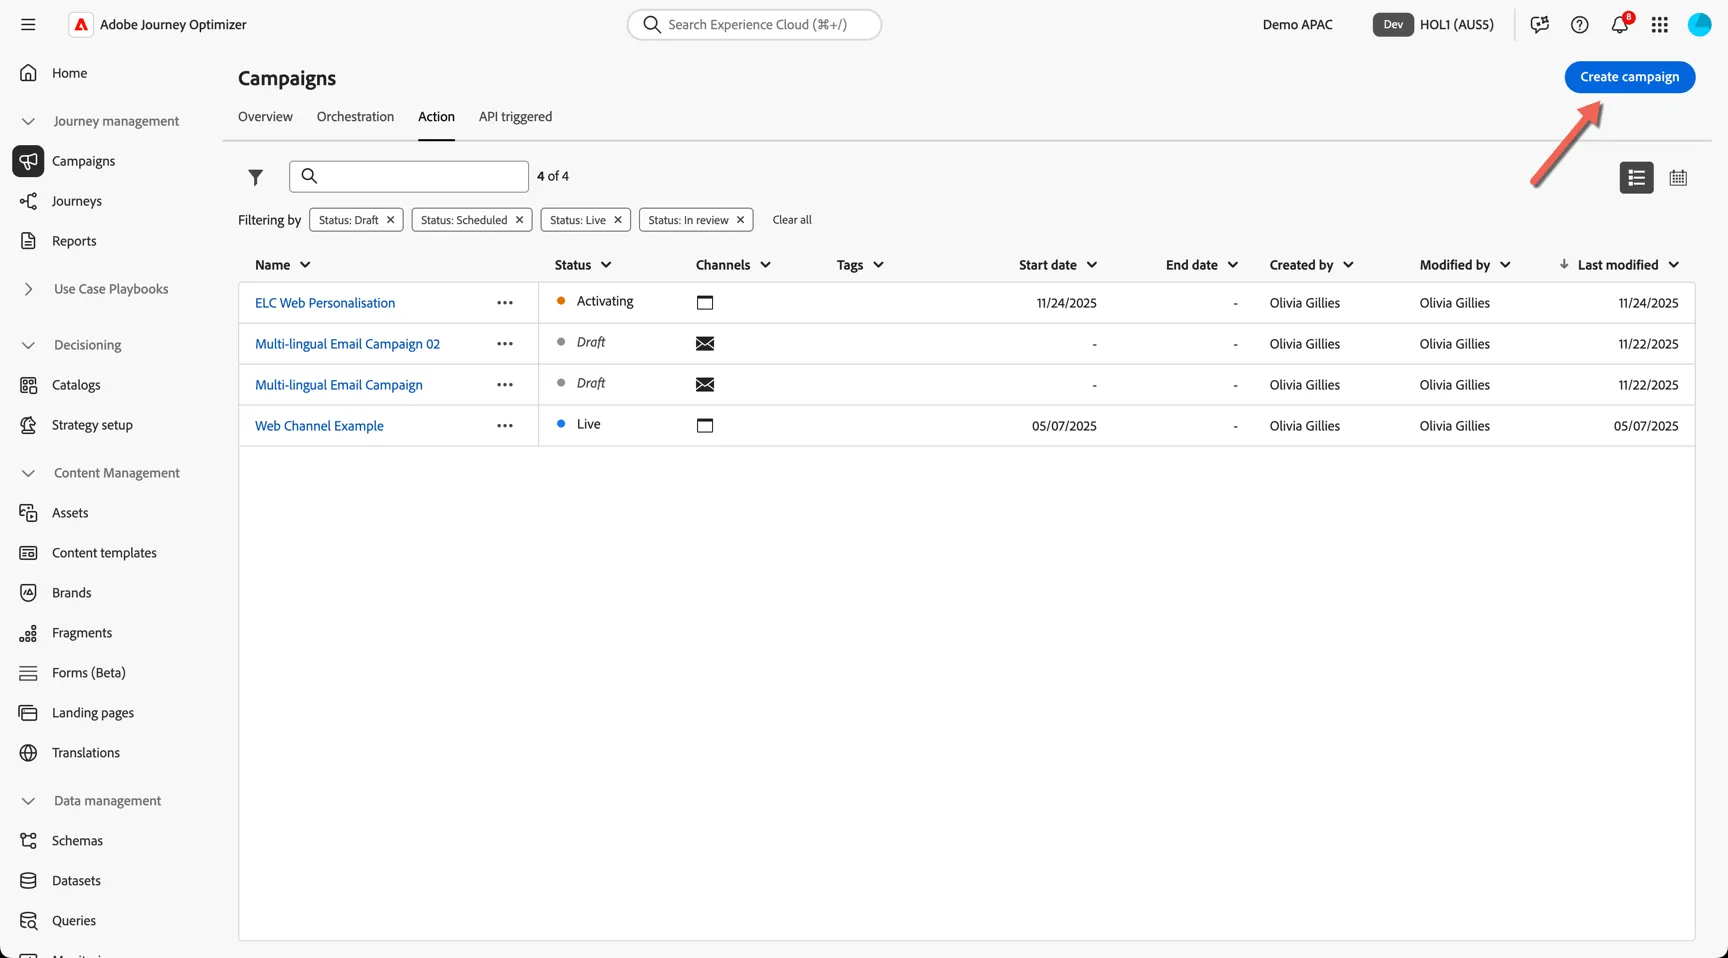Viewport: 1728px width, 958px height.
Task: Open Channels column dropdown
Action: [x=765, y=265]
